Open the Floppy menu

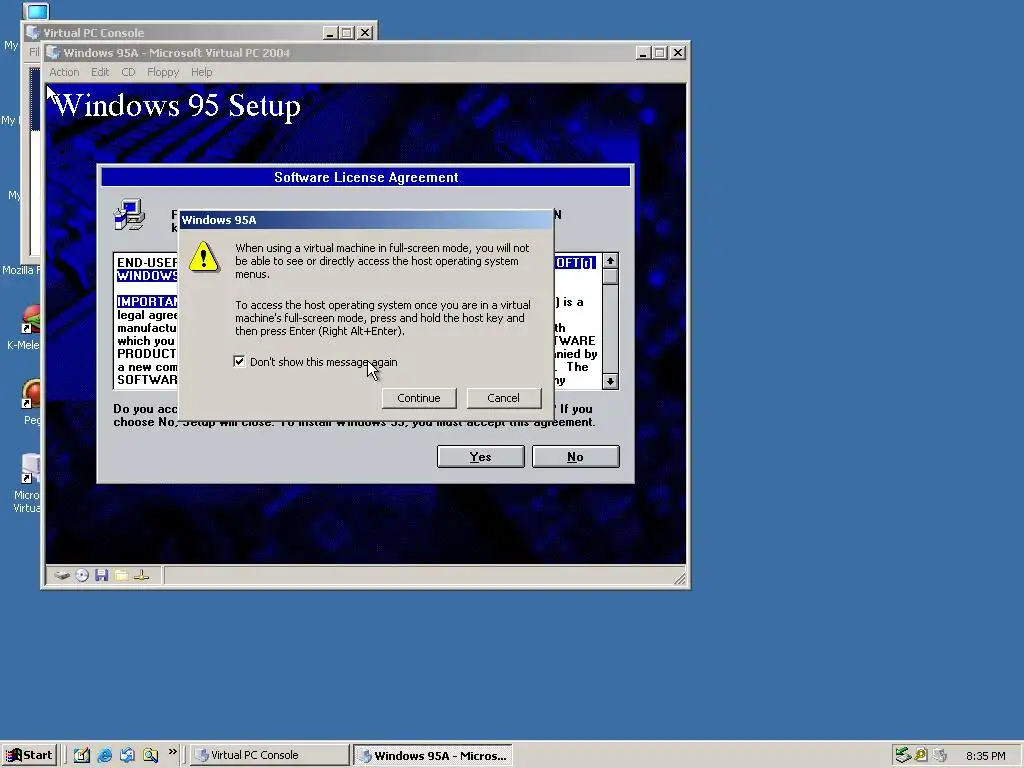click(163, 72)
